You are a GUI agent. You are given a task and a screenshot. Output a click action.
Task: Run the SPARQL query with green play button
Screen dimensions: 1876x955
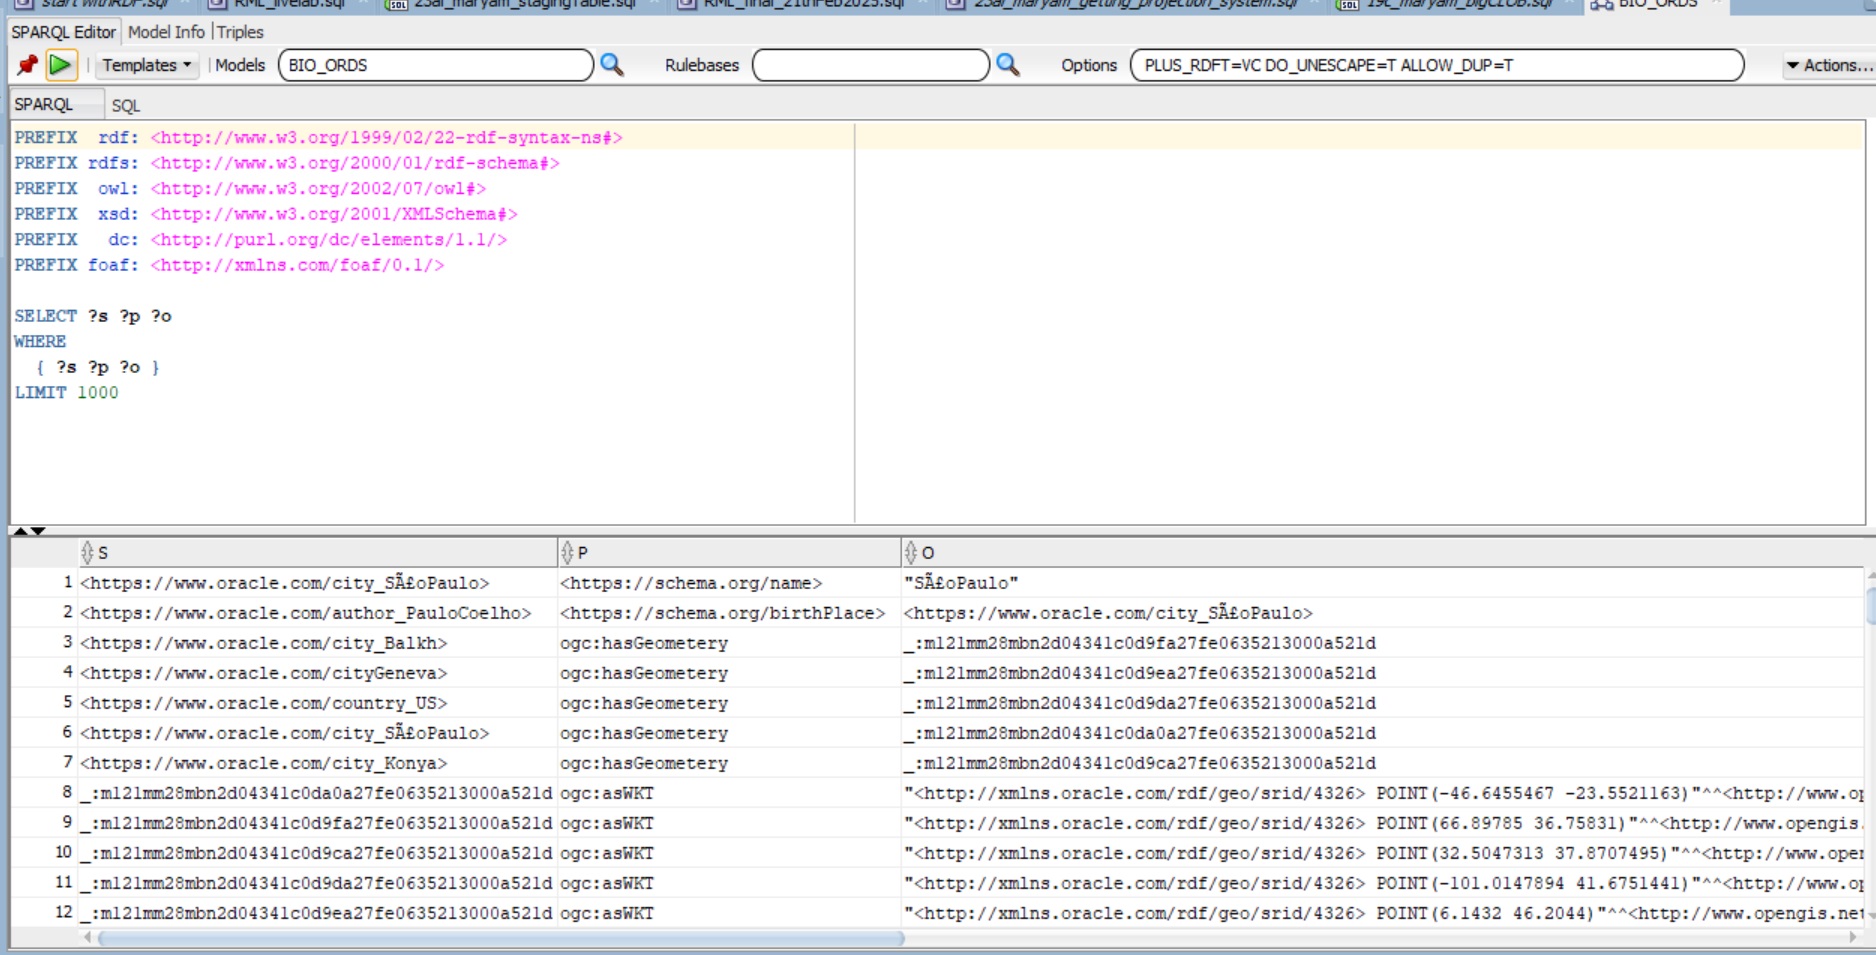tap(60, 65)
